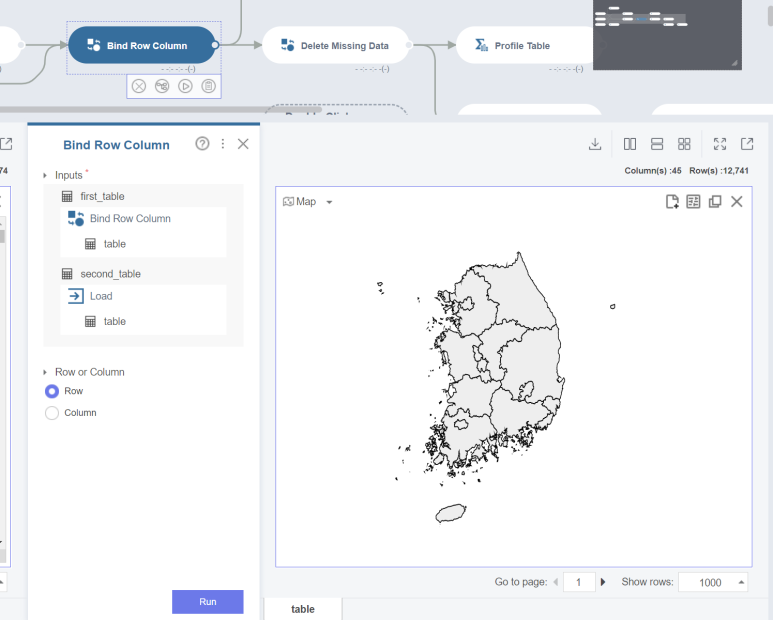Open the chart settings icon
This screenshot has width=773, height=620.
pos(693,202)
